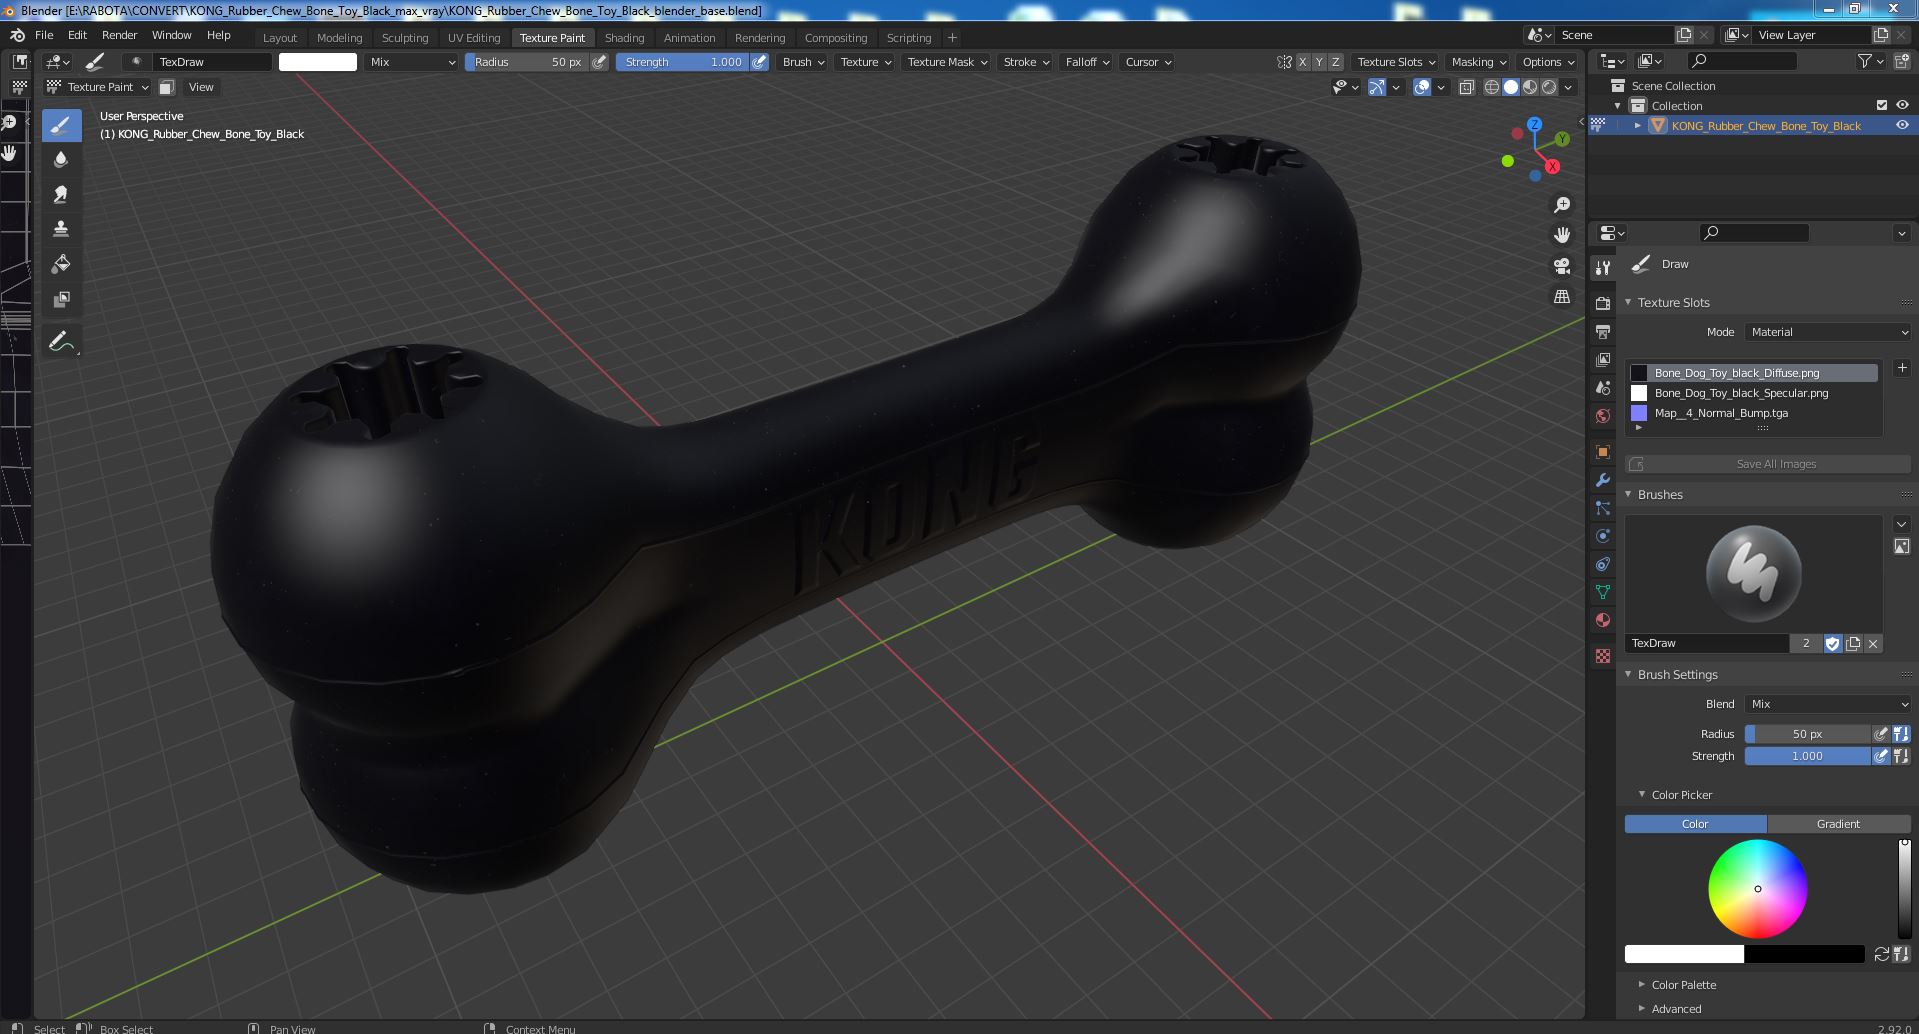Image resolution: width=1919 pixels, height=1034 pixels.
Task: Add a new texture paint slot
Action: [x=1902, y=368]
